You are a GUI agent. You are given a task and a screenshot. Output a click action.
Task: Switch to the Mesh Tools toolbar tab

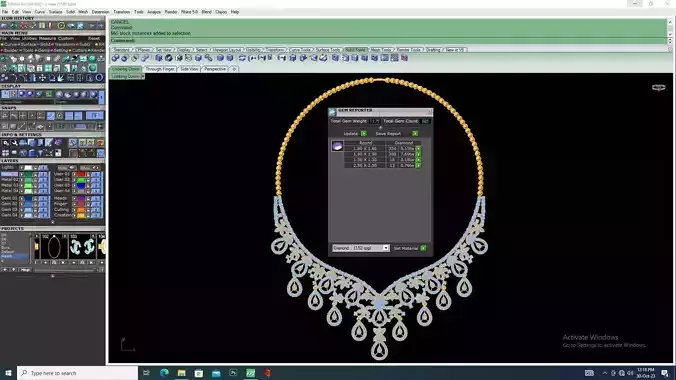[x=381, y=50]
